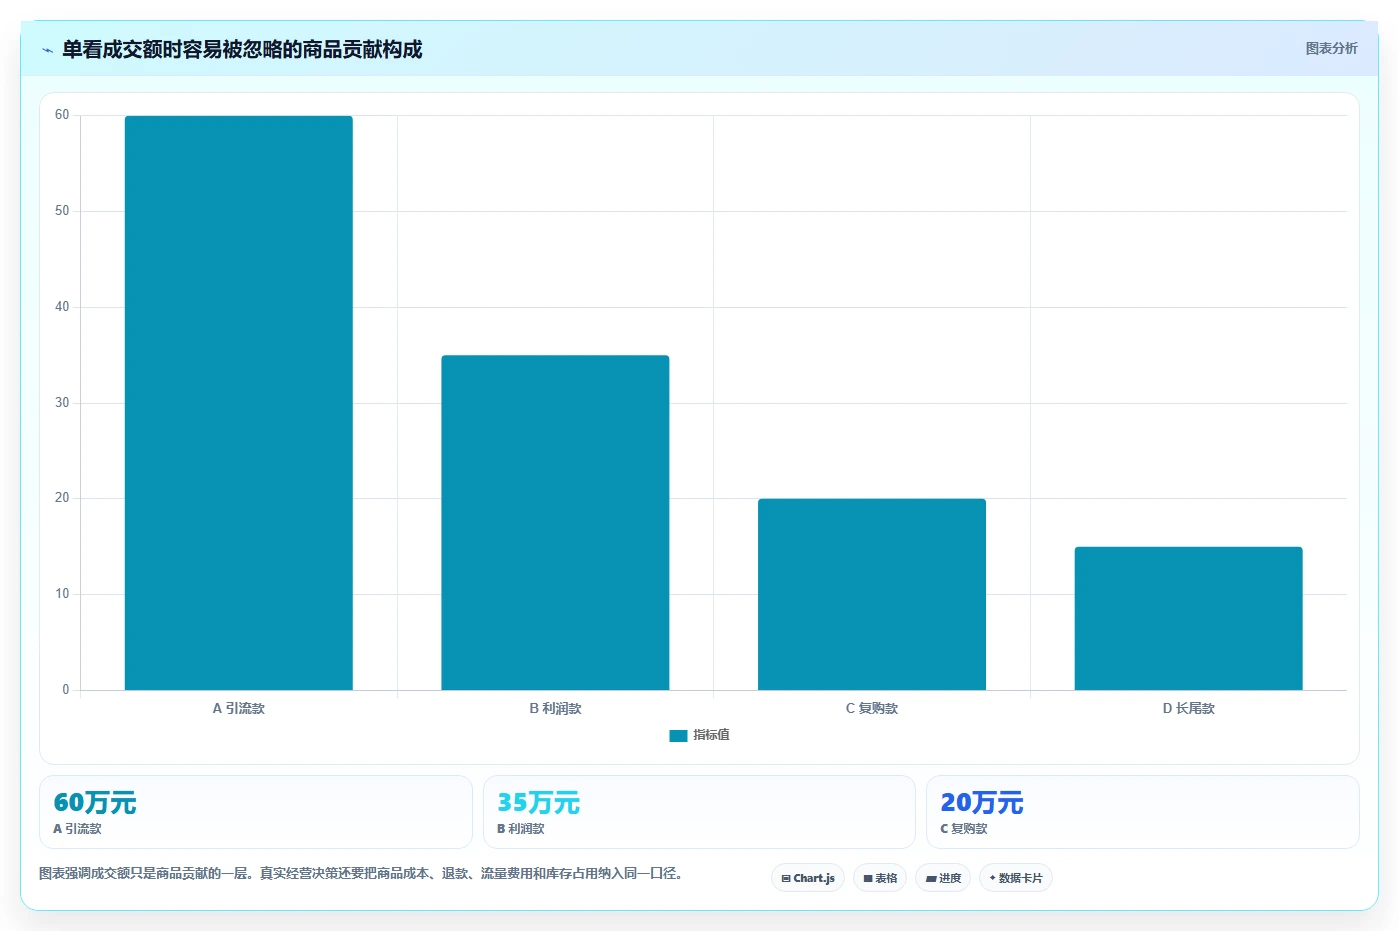1399x931 pixels.
Task: Click the y-axis value 20
Action: tap(62, 498)
